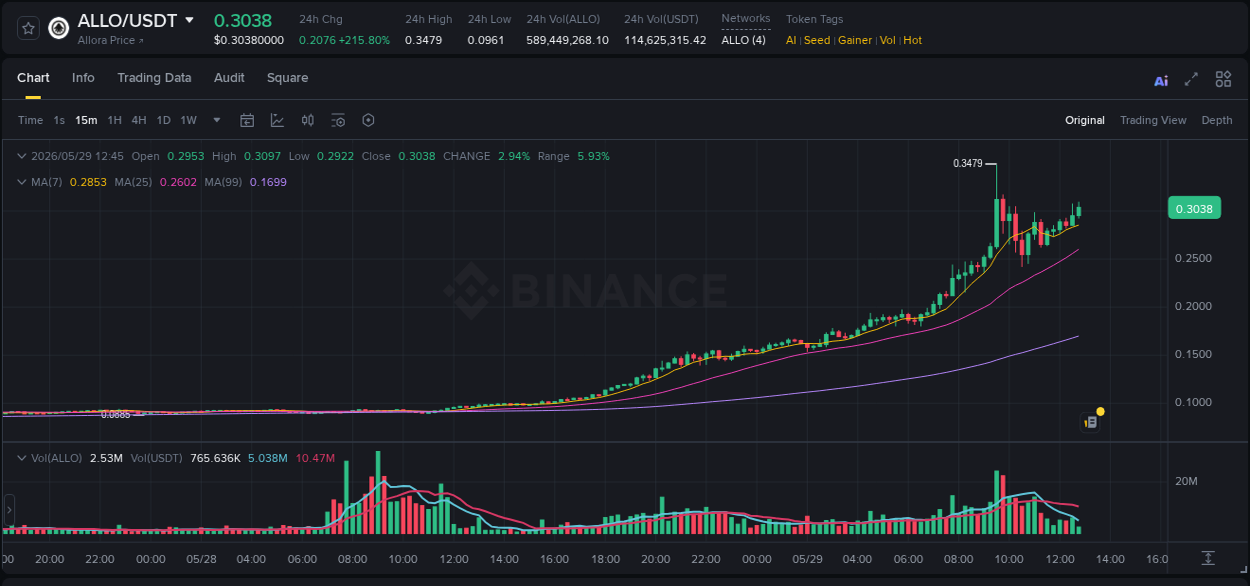The image size is (1250, 586).
Task: Select the Vol token tag
Action: (x=888, y=41)
